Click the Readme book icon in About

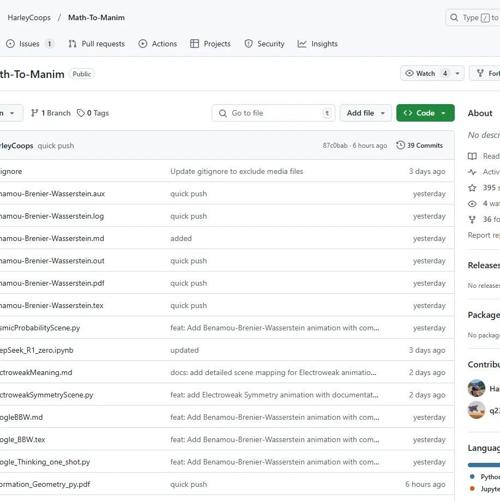coord(472,156)
